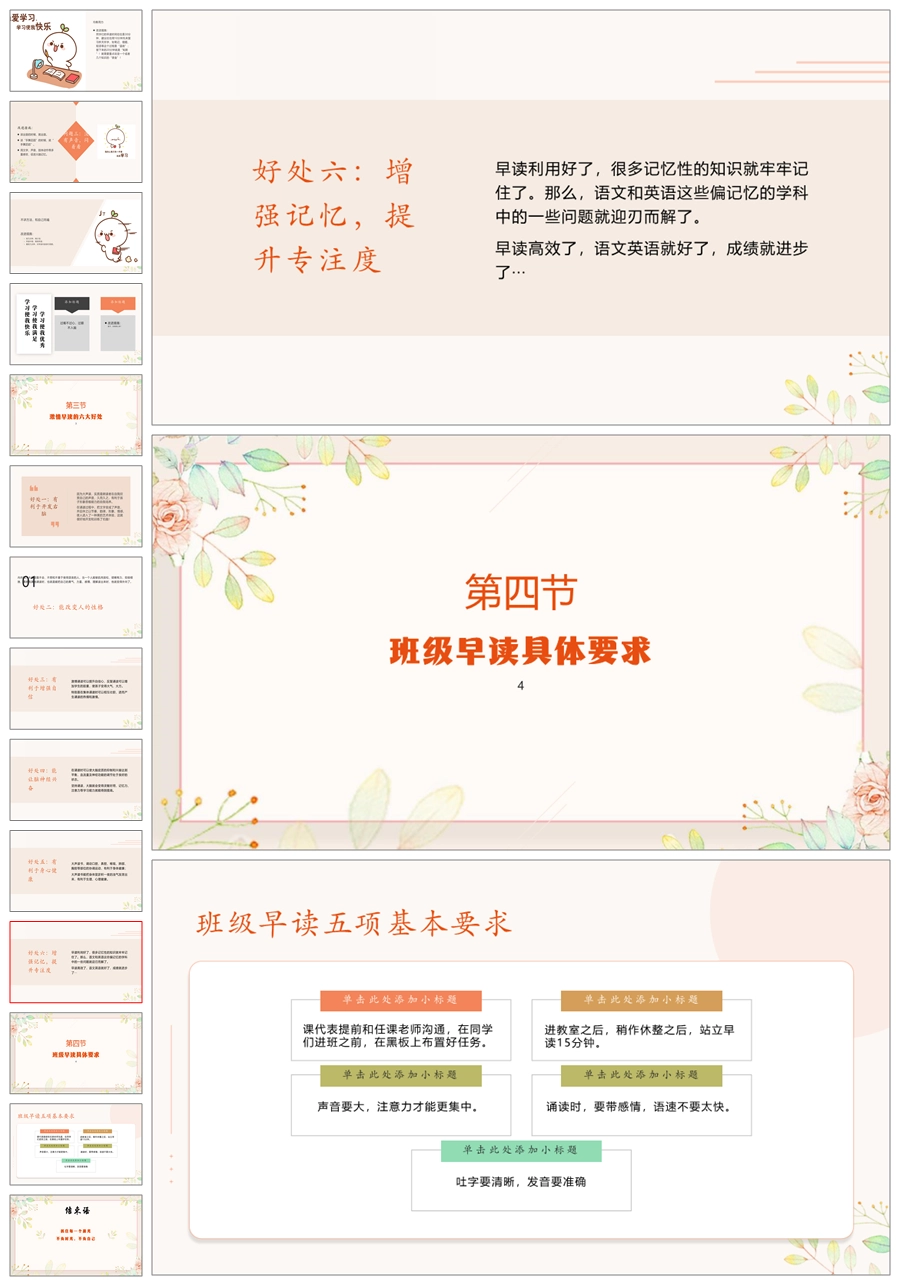Go to the 第三节 section thumbnail
This screenshot has height=1286, width=900.
[x=76, y=415]
